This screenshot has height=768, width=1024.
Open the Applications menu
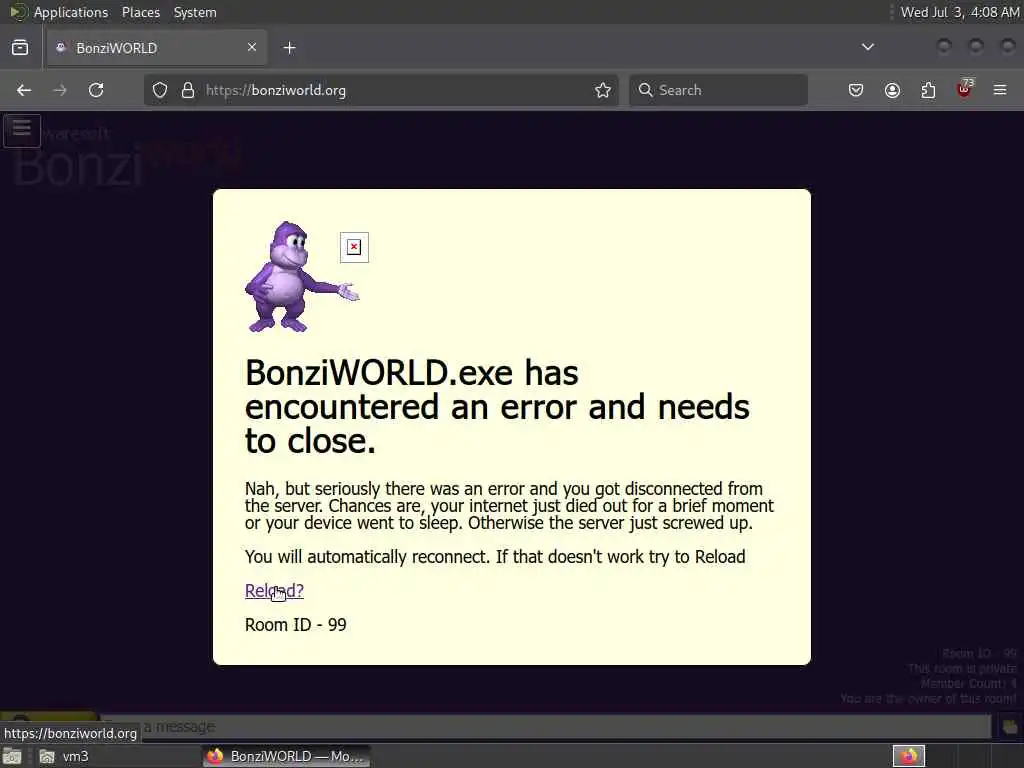(x=71, y=12)
